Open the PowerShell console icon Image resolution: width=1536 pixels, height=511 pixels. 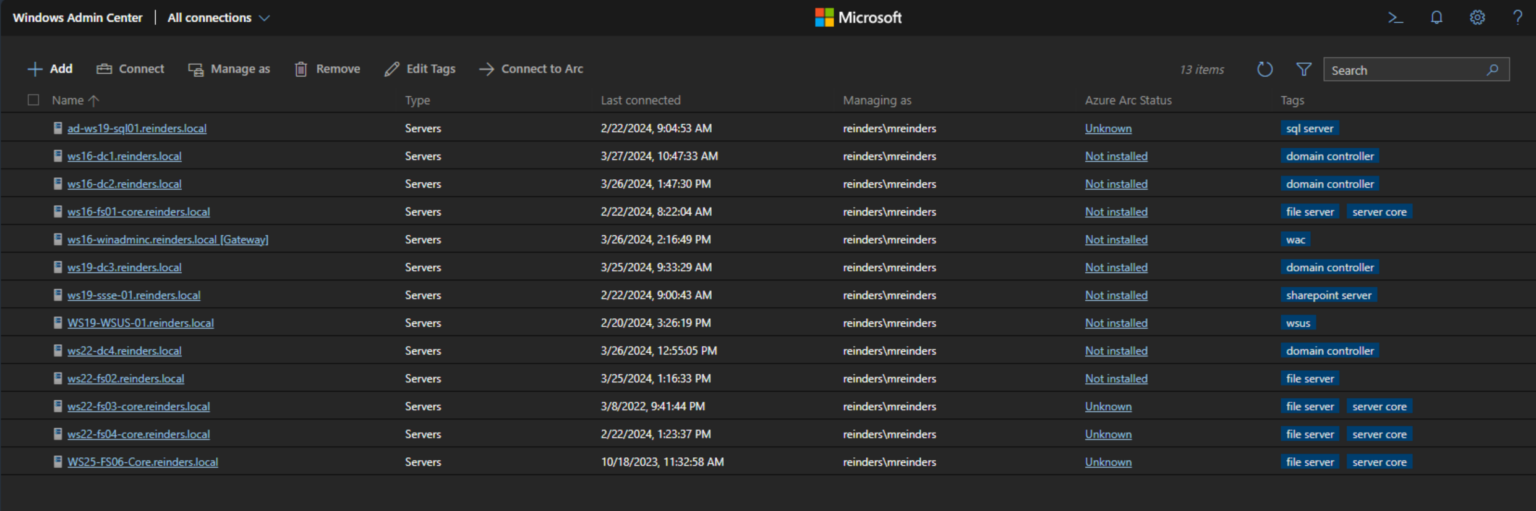click(x=1396, y=17)
